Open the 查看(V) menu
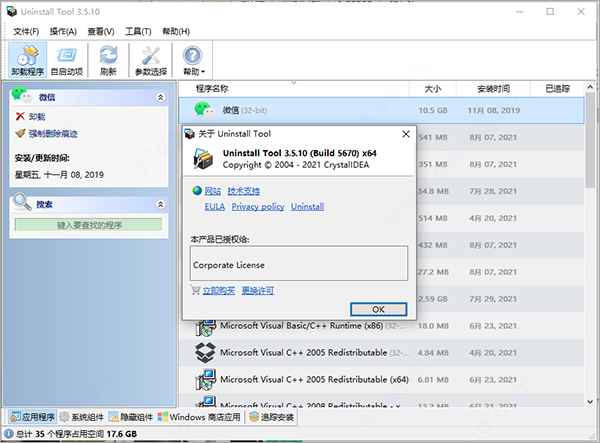The height and width of the screenshot is (443, 600). 101,31
